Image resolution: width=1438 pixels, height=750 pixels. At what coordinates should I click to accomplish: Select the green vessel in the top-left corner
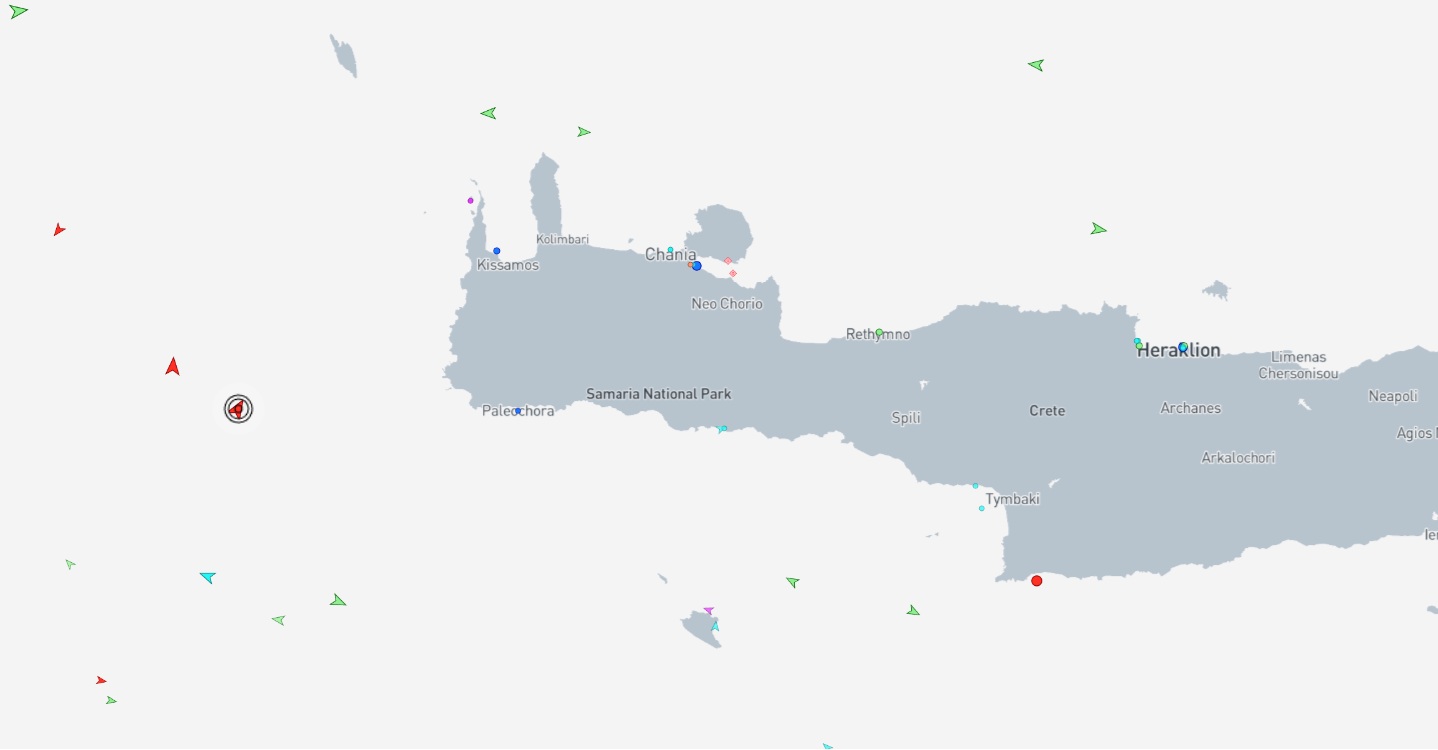click(18, 12)
